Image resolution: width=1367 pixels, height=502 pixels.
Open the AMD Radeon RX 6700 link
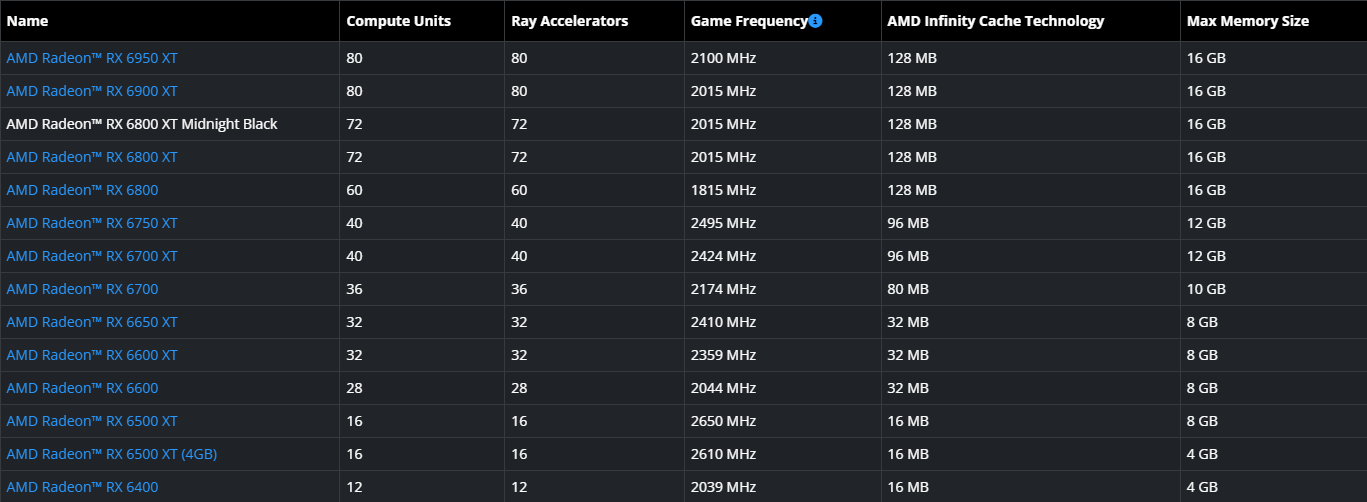[x=82, y=289]
